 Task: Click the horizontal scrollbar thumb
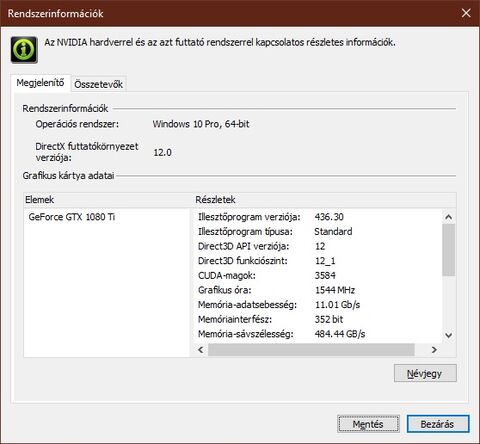311,350
